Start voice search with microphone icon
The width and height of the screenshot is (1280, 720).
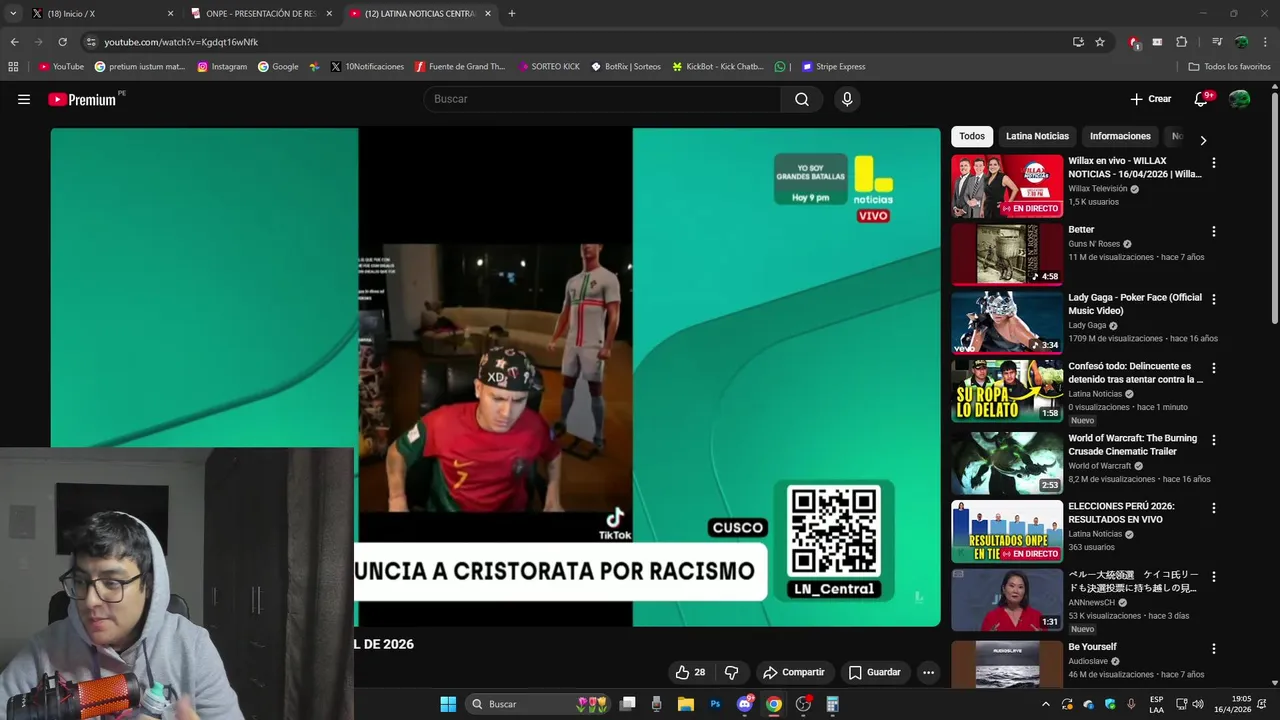[x=847, y=99]
